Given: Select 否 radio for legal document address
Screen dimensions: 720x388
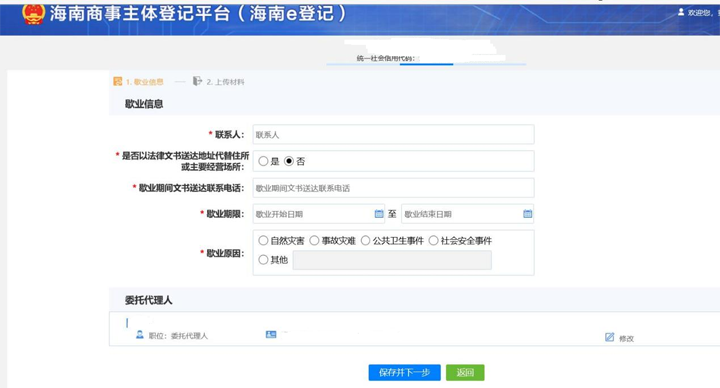Looking at the screenshot, I should (x=289, y=161).
